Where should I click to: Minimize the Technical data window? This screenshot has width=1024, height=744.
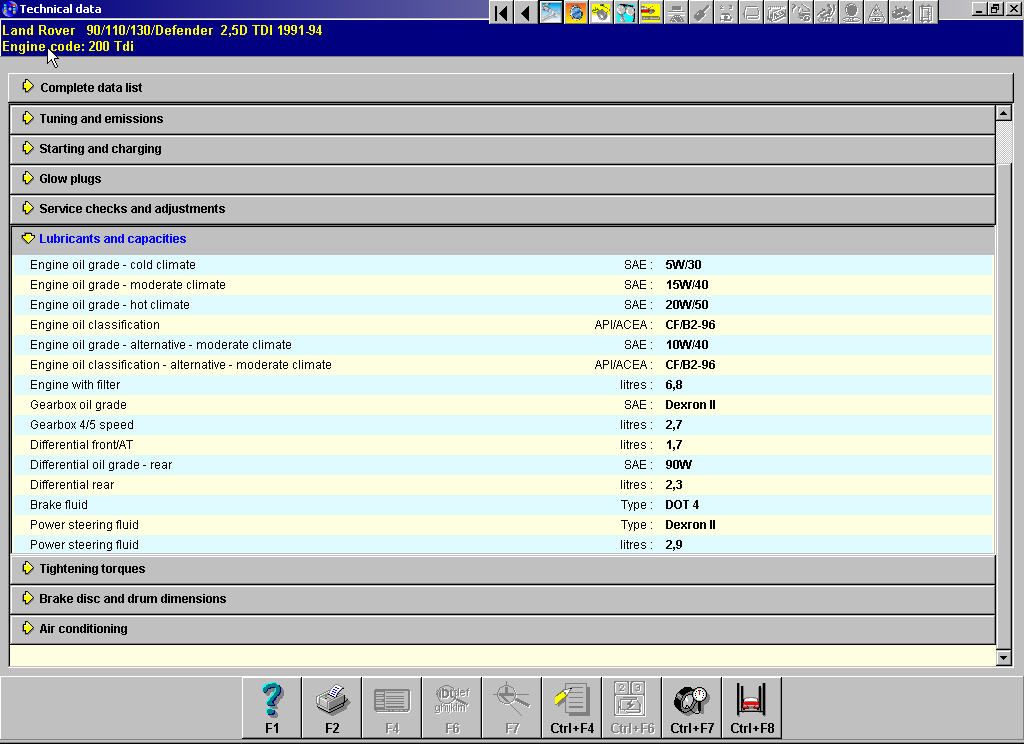[978, 9]
